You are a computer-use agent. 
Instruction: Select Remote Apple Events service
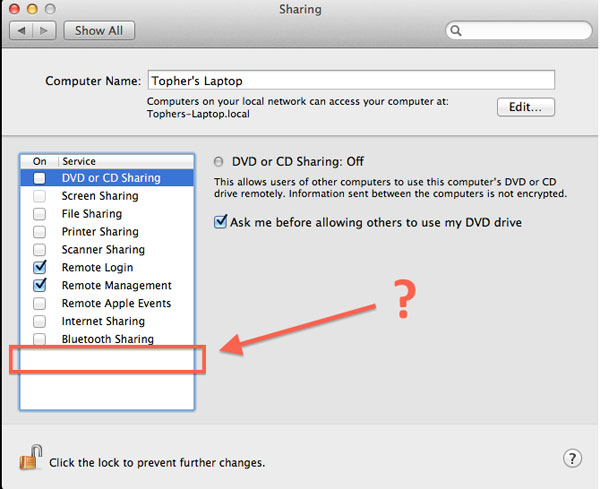pos(116,304)
